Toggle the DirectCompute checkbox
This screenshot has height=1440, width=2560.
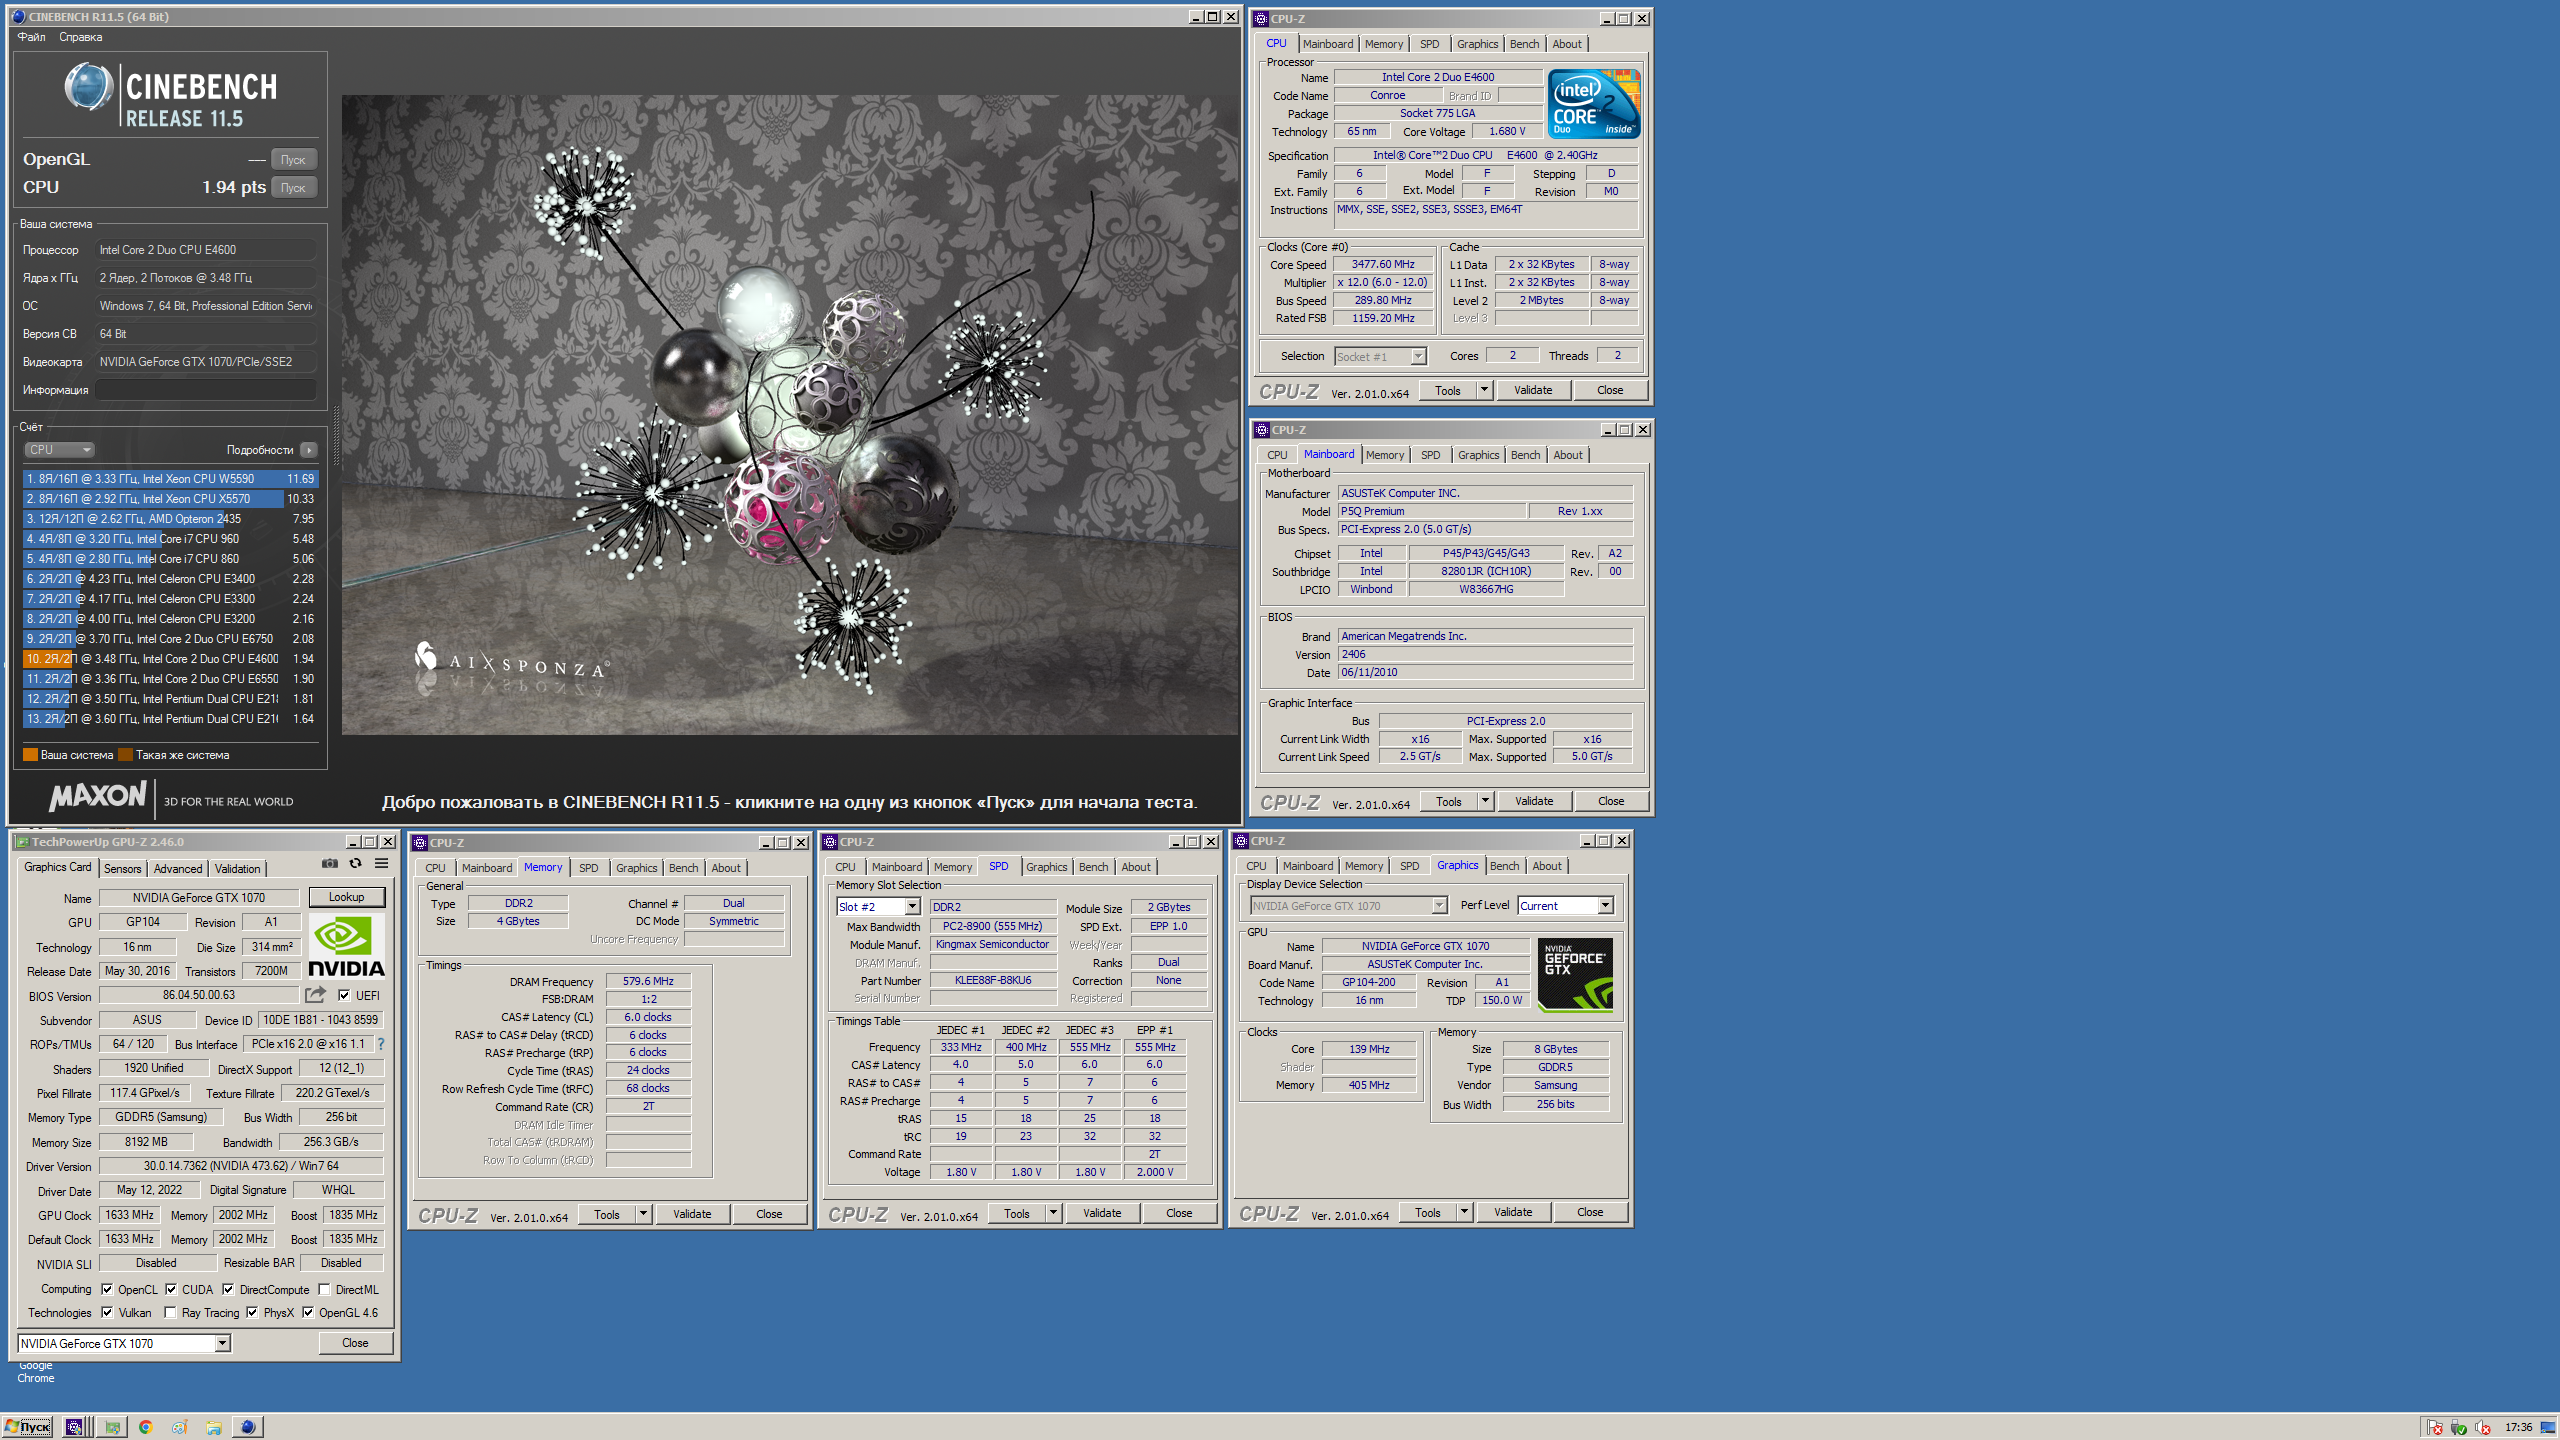pyautogui.click(x=228, y=1289)
